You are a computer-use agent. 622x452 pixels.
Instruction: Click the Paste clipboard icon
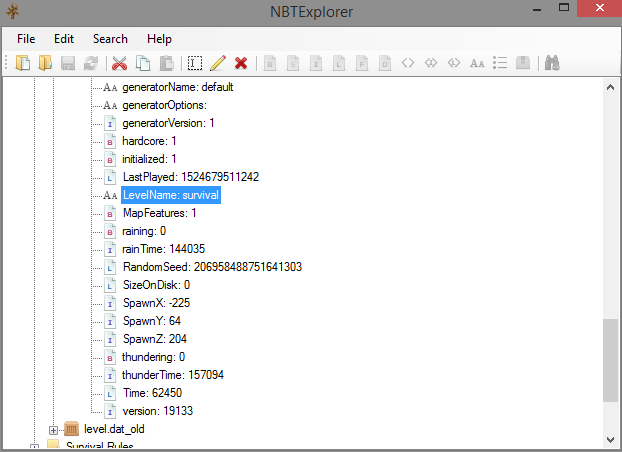pyautogui.click(x=167, y=63)
